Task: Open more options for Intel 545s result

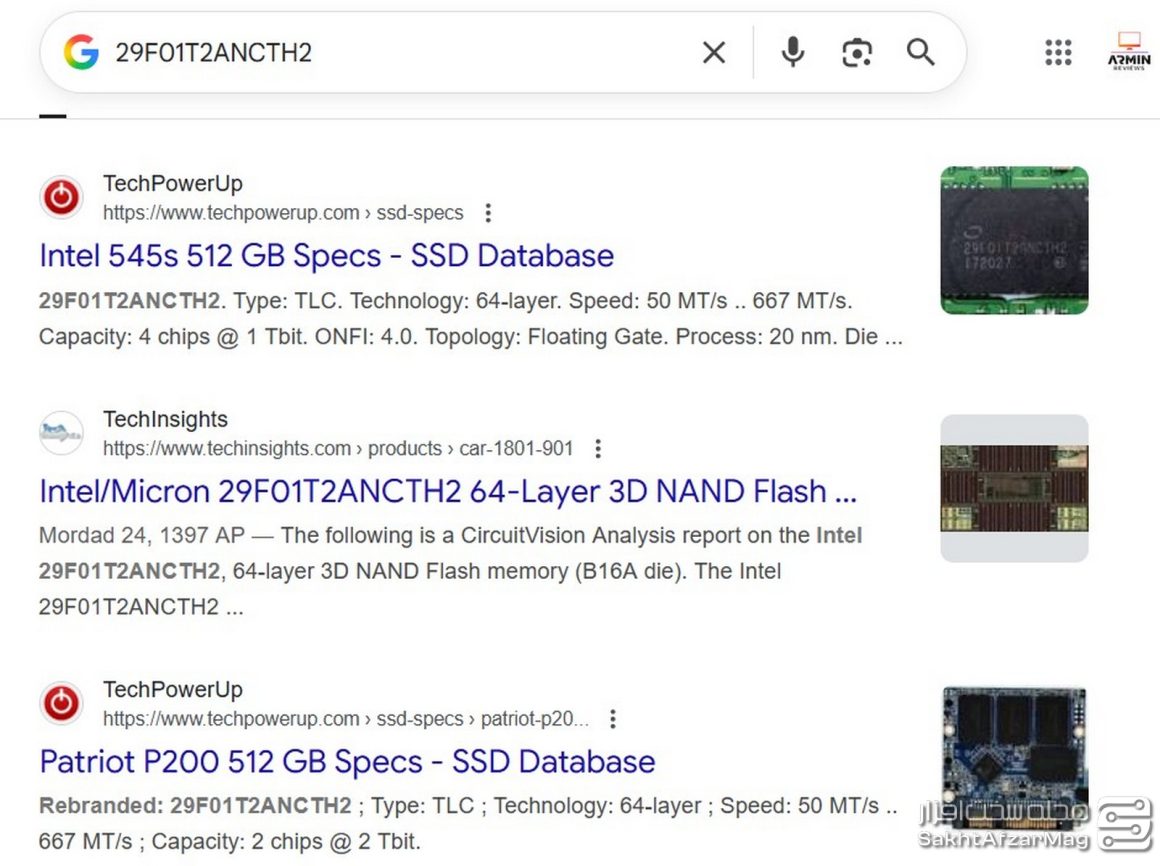Action: [488, 213]
